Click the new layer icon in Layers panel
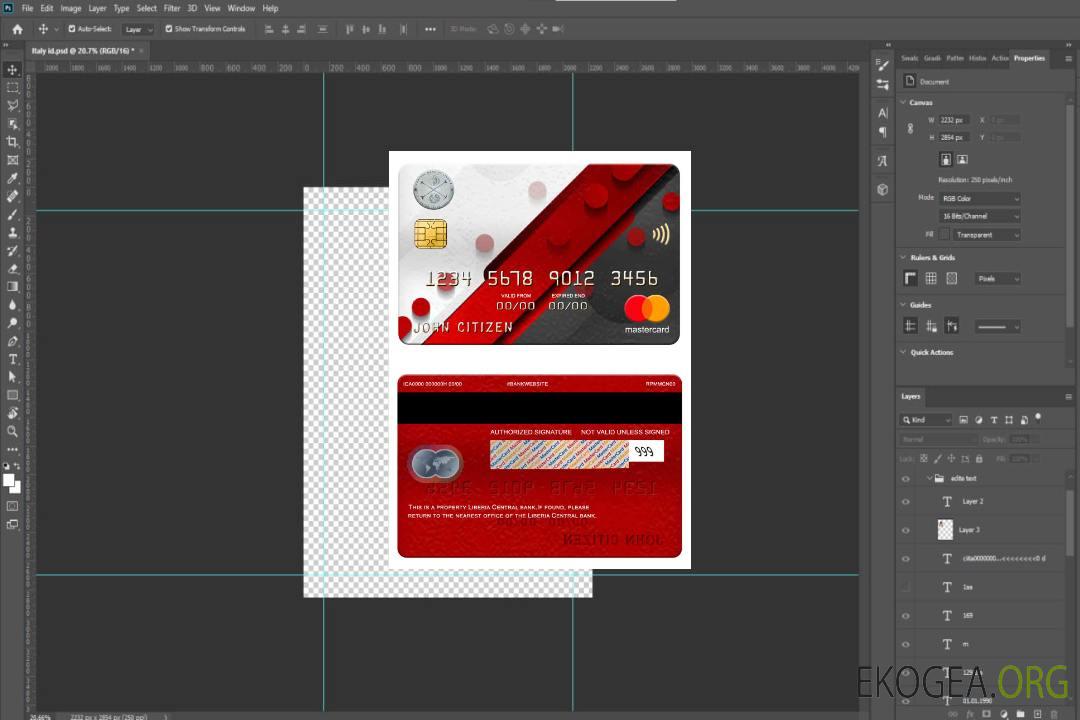 point(1037,714)
